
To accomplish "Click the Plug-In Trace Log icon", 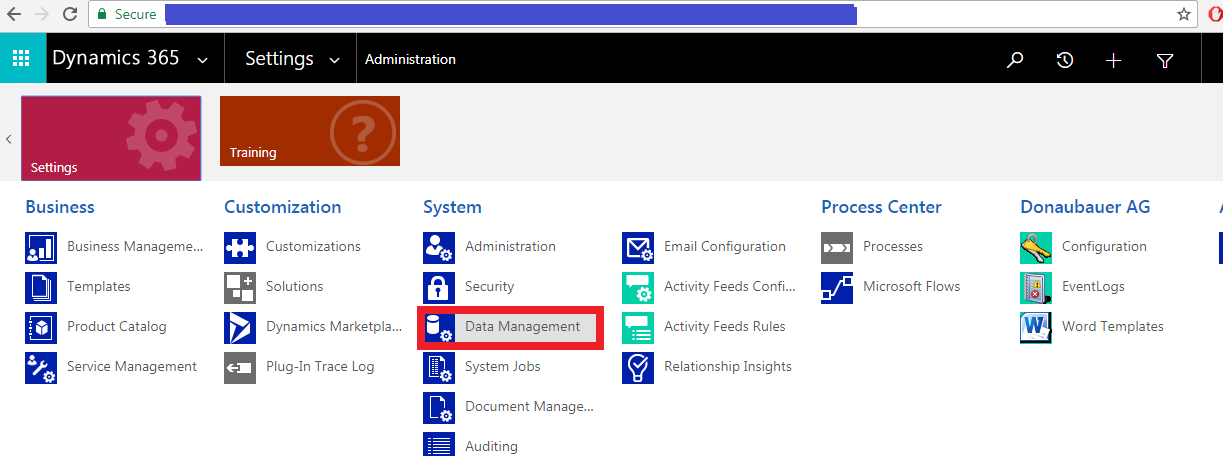I will 240,367.
